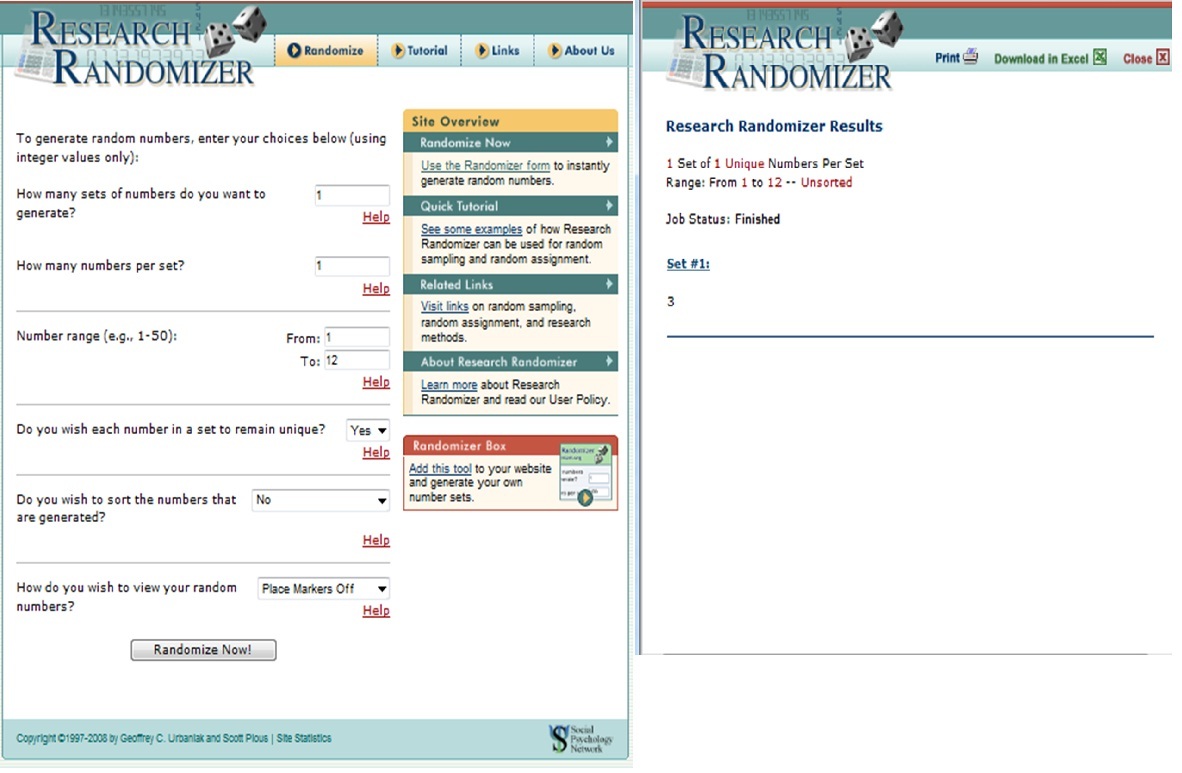Click the Randomize Now! button

click(204, 650)
